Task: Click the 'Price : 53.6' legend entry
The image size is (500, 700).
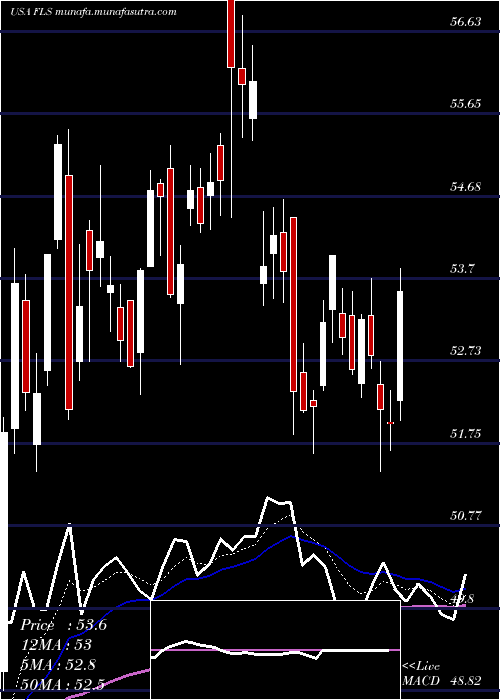Action: tap(63, 625)
